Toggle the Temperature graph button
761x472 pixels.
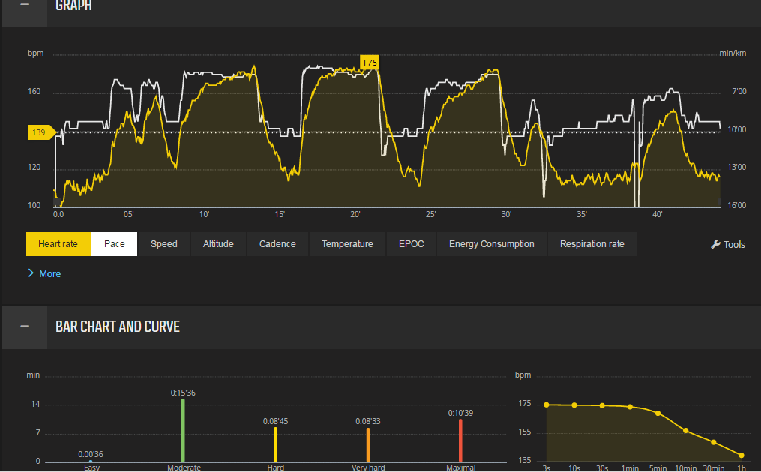point(347,244)
